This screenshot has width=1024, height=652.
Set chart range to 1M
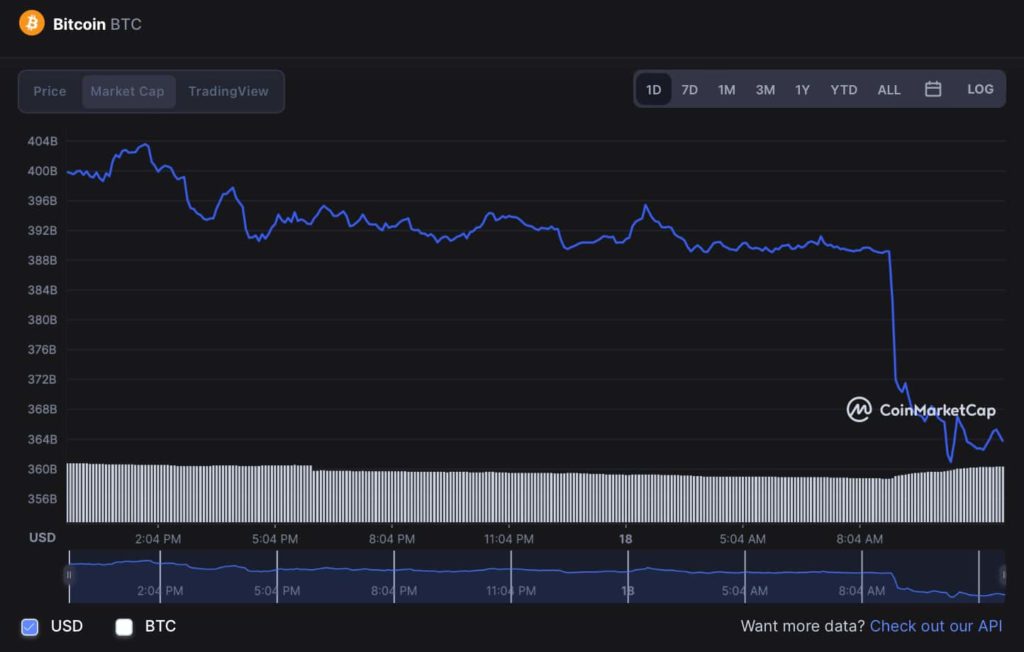pos(726,90)
